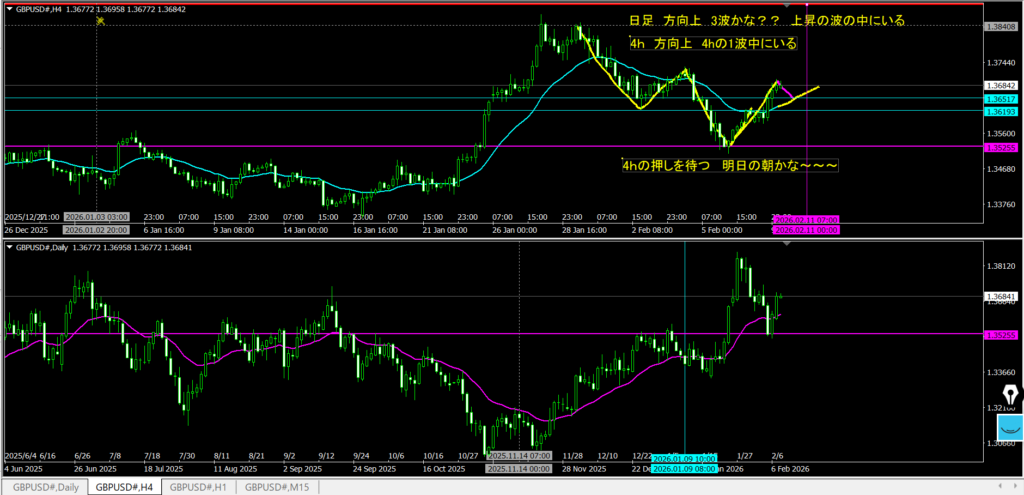Select the GBPUSD#,H4 tab
This screenshot has height=495, width=1024.
tap(123, 486)
